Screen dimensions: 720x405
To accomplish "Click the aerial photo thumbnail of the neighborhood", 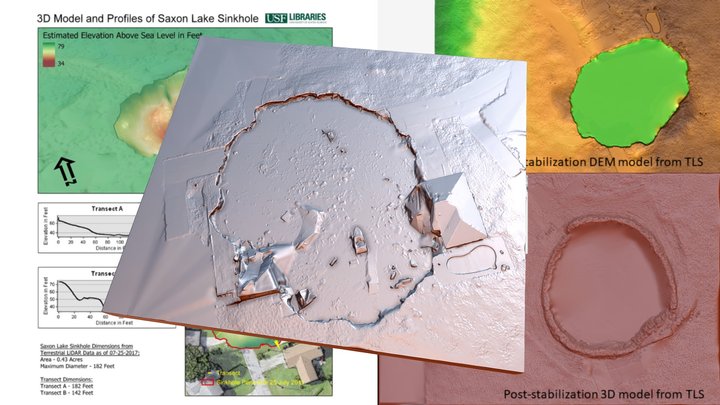I will (259, 363).
